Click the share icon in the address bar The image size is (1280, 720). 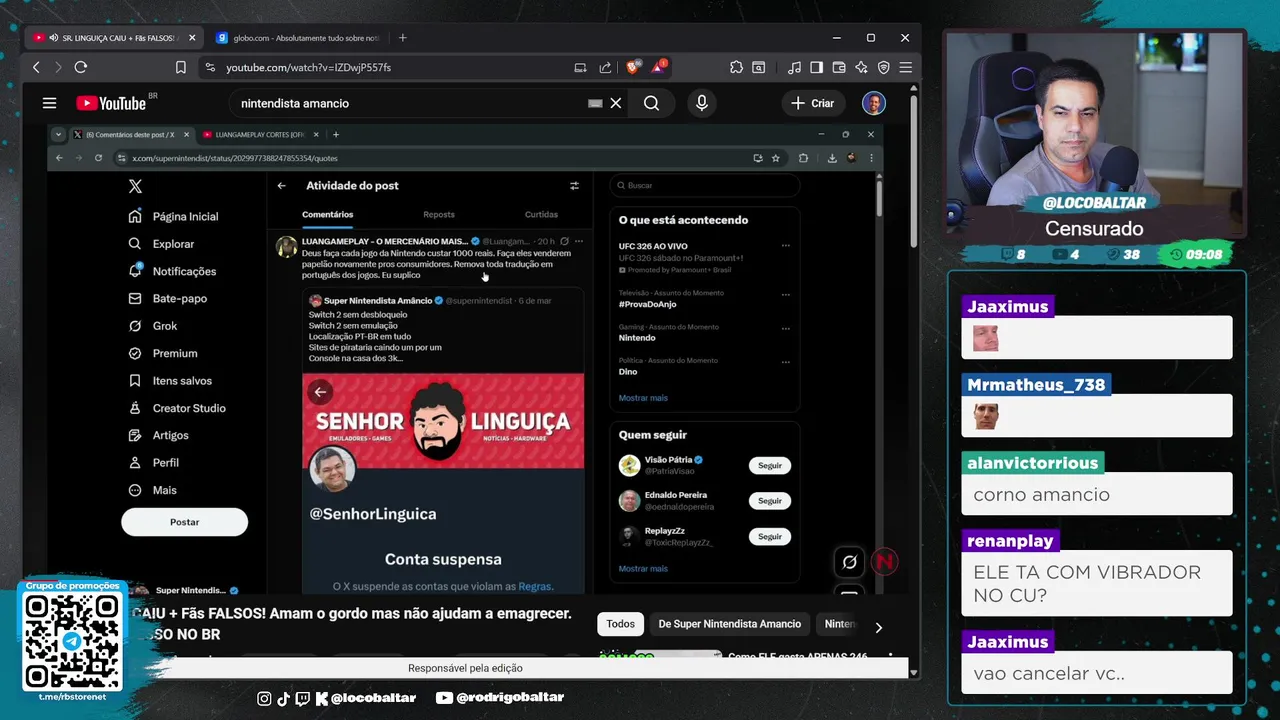pos(605,67)
